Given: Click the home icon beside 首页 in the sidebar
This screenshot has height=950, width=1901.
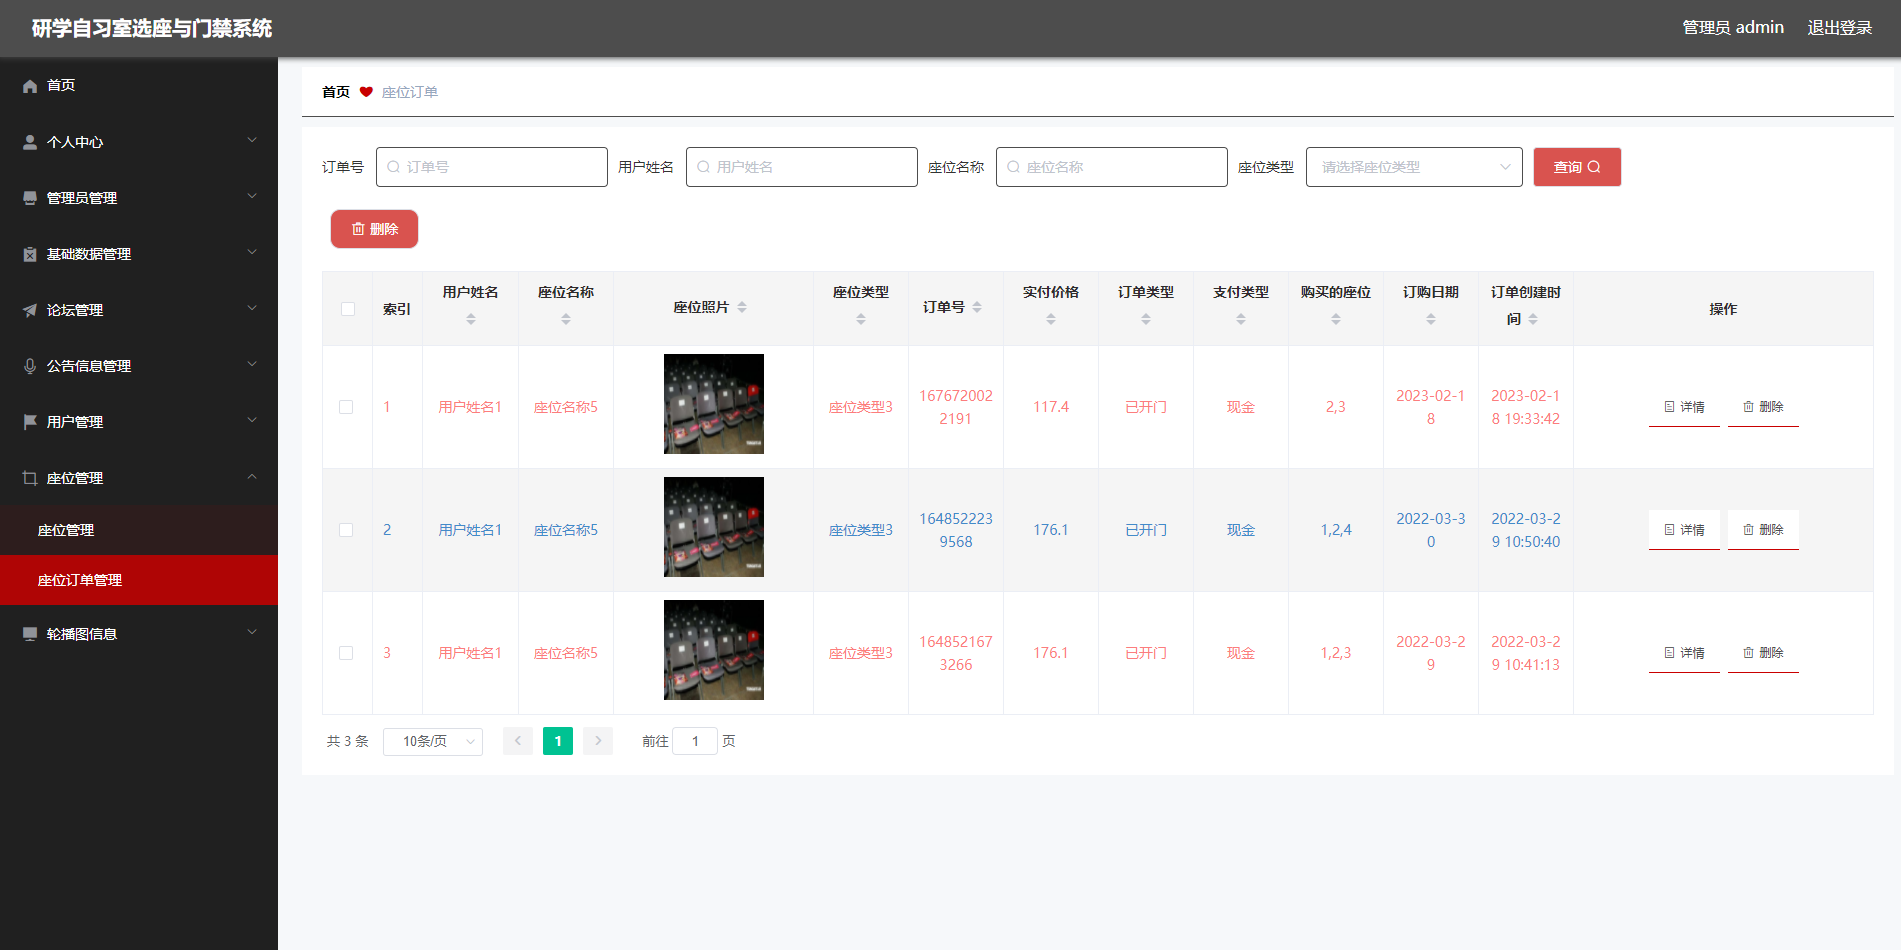Looking at the screenshot, I should click(x=30, y=86).
